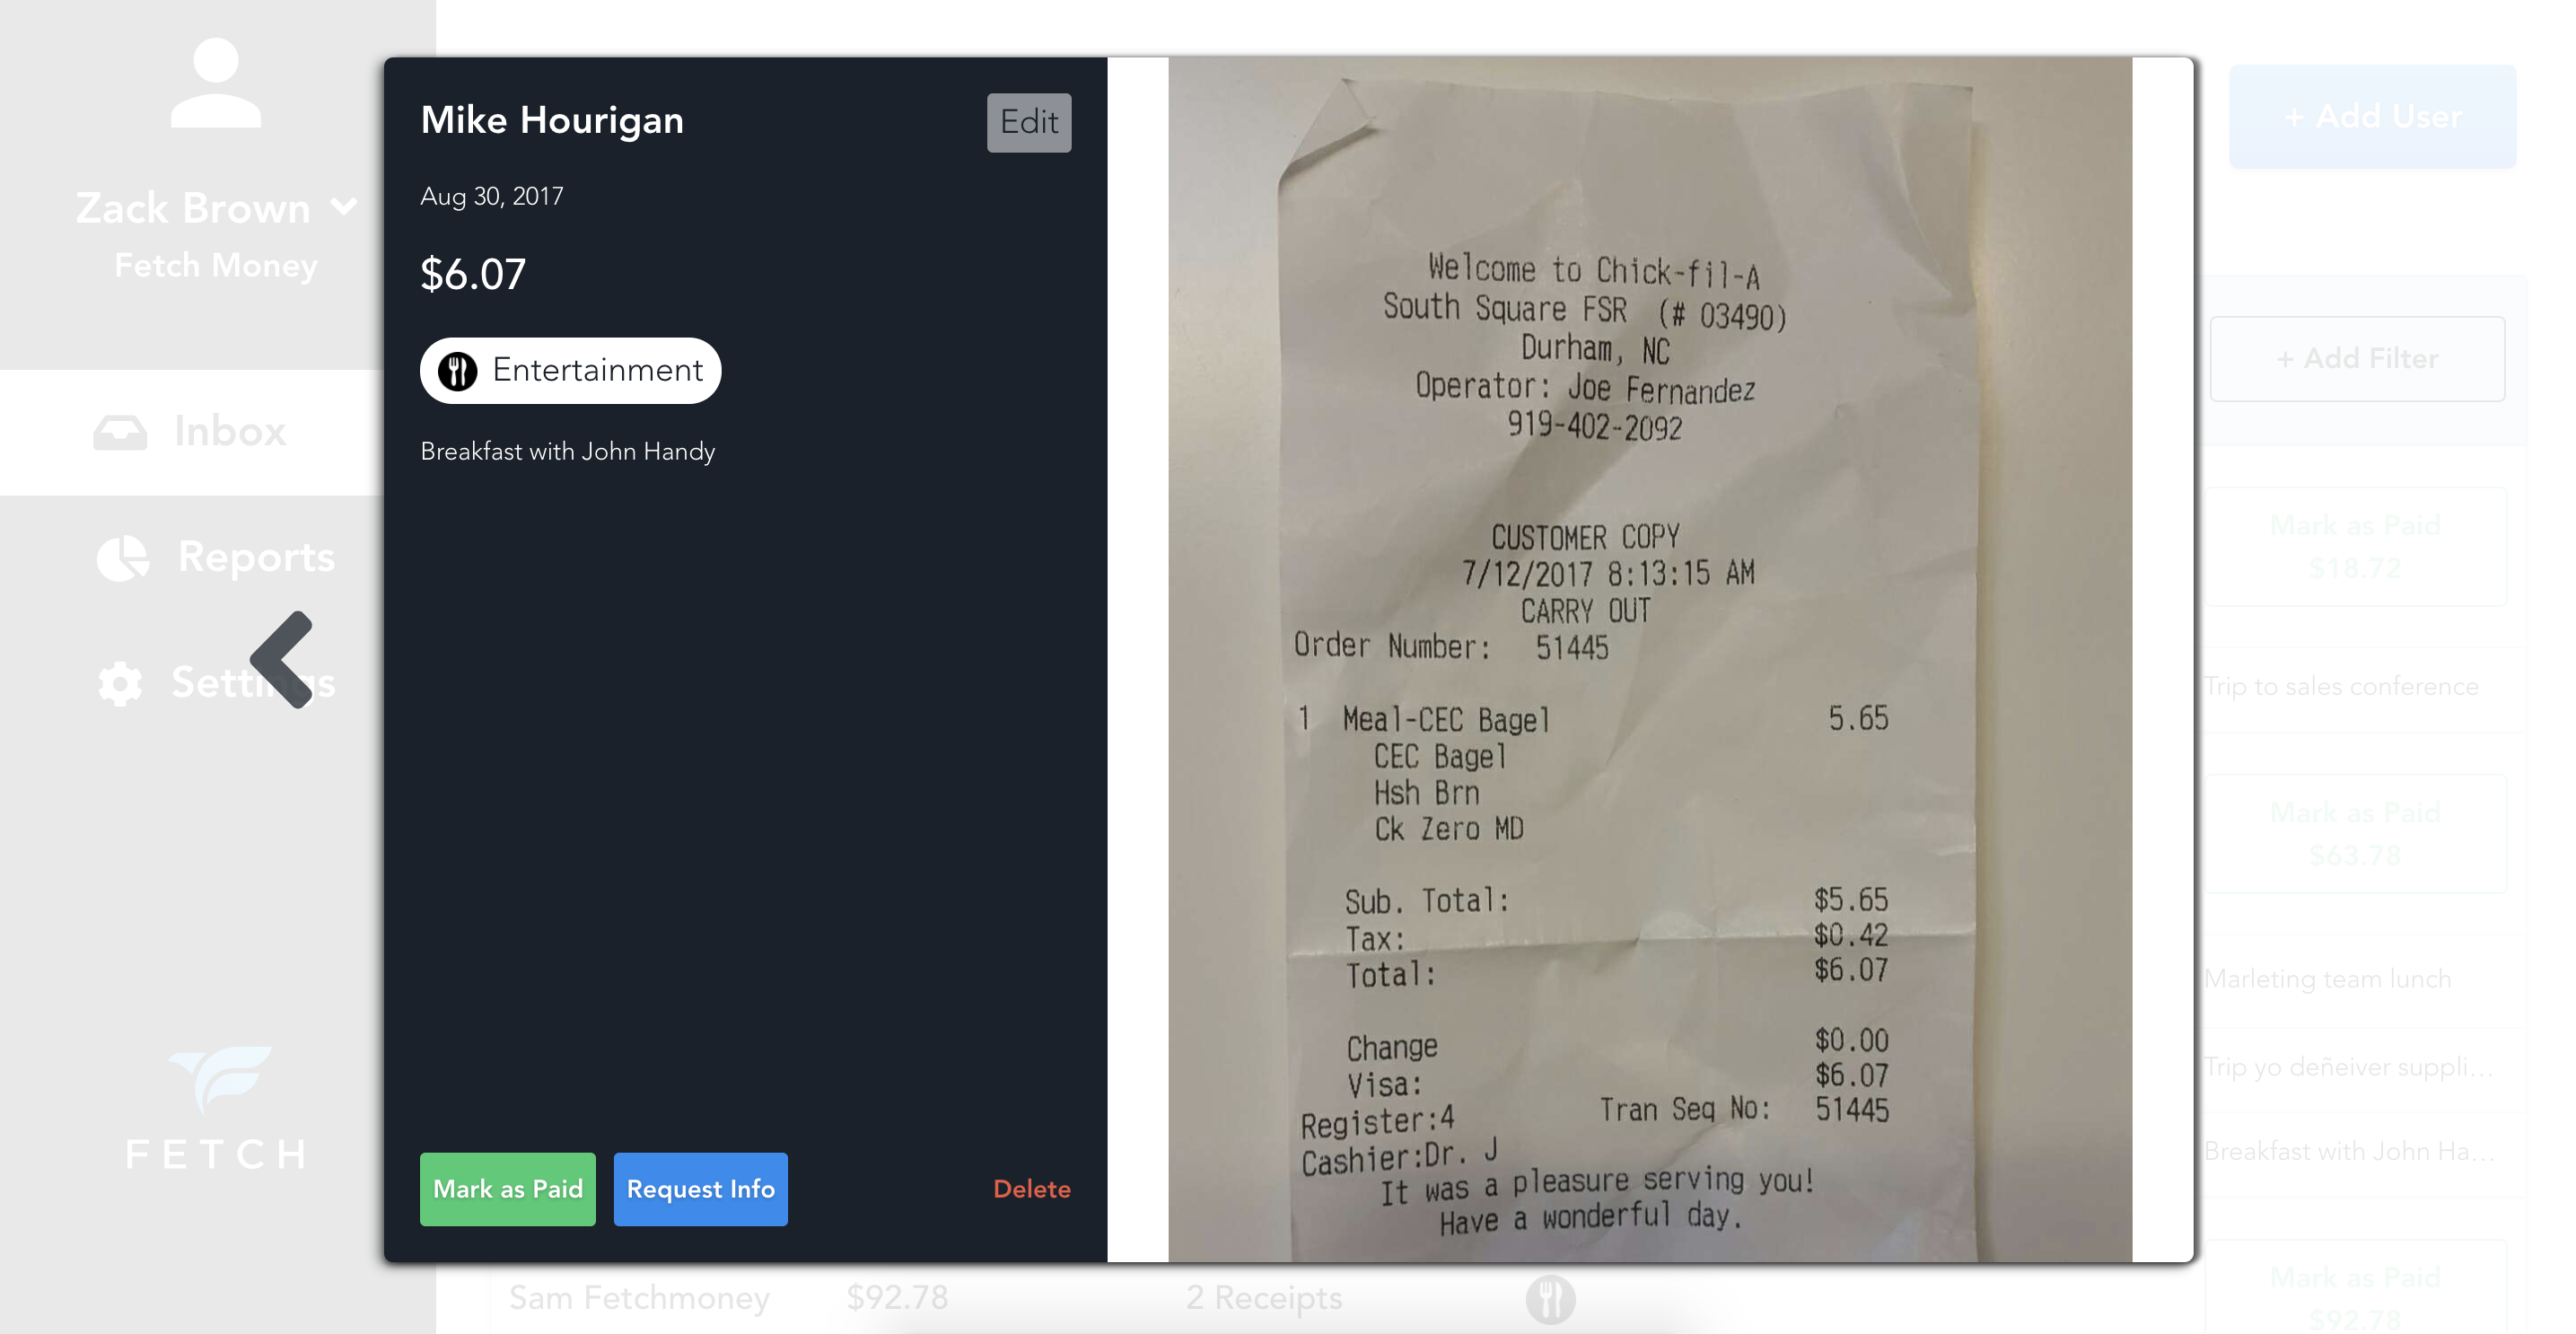
Task: Open the Entertainment category selector
Action: [x=570, y=371]
